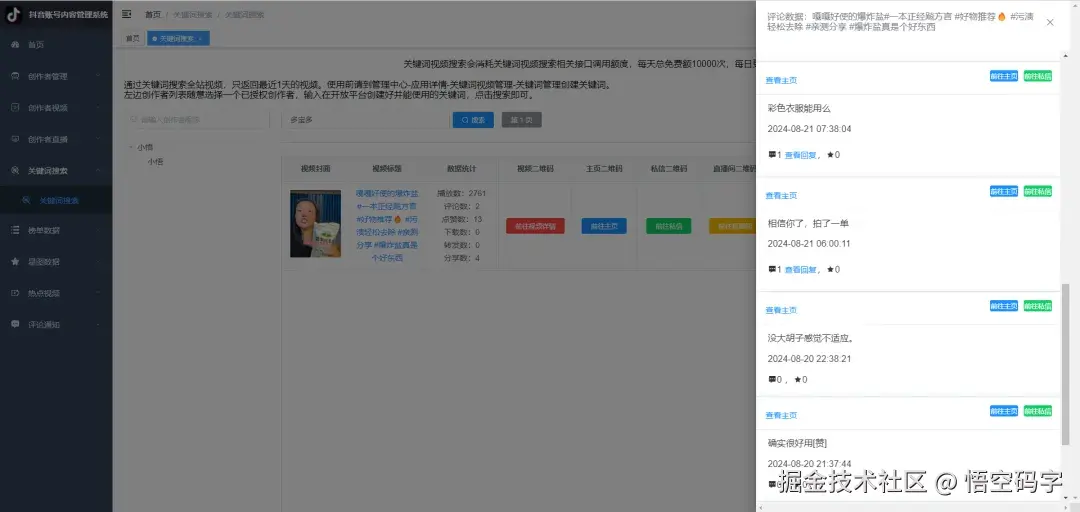The image size is (1080, 512).
Task: Collapse 关键词搜索 menu via its chevron
Action: [x=98, y=170]
